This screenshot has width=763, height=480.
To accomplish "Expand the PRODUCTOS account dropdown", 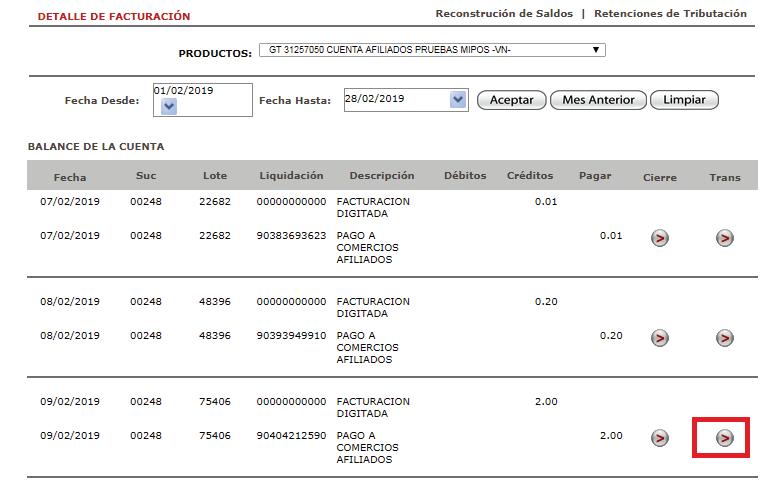I will click(432, 50).
